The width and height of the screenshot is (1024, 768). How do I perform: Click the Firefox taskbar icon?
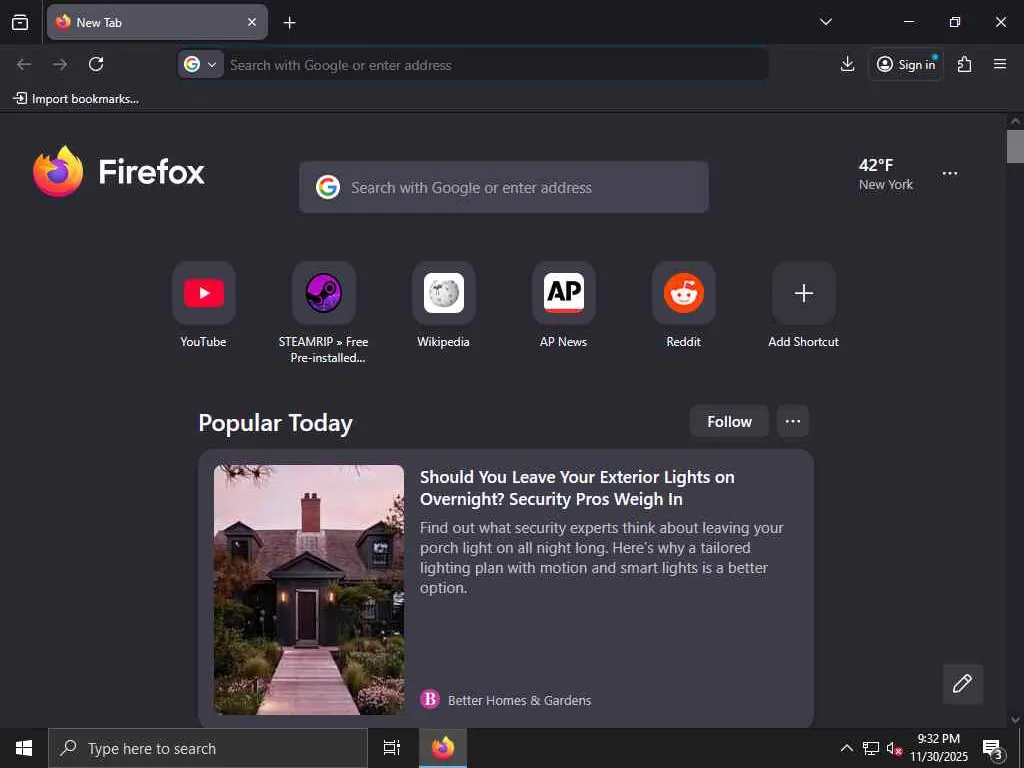point(443,748)
